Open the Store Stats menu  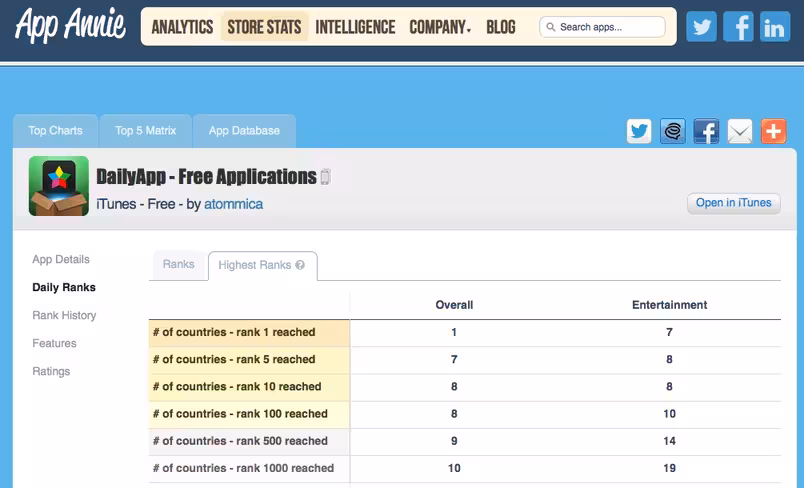[x=265, y=27]
